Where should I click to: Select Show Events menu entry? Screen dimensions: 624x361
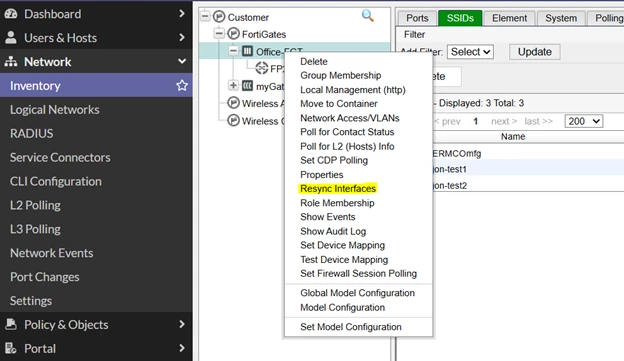[x=328, y=217]
